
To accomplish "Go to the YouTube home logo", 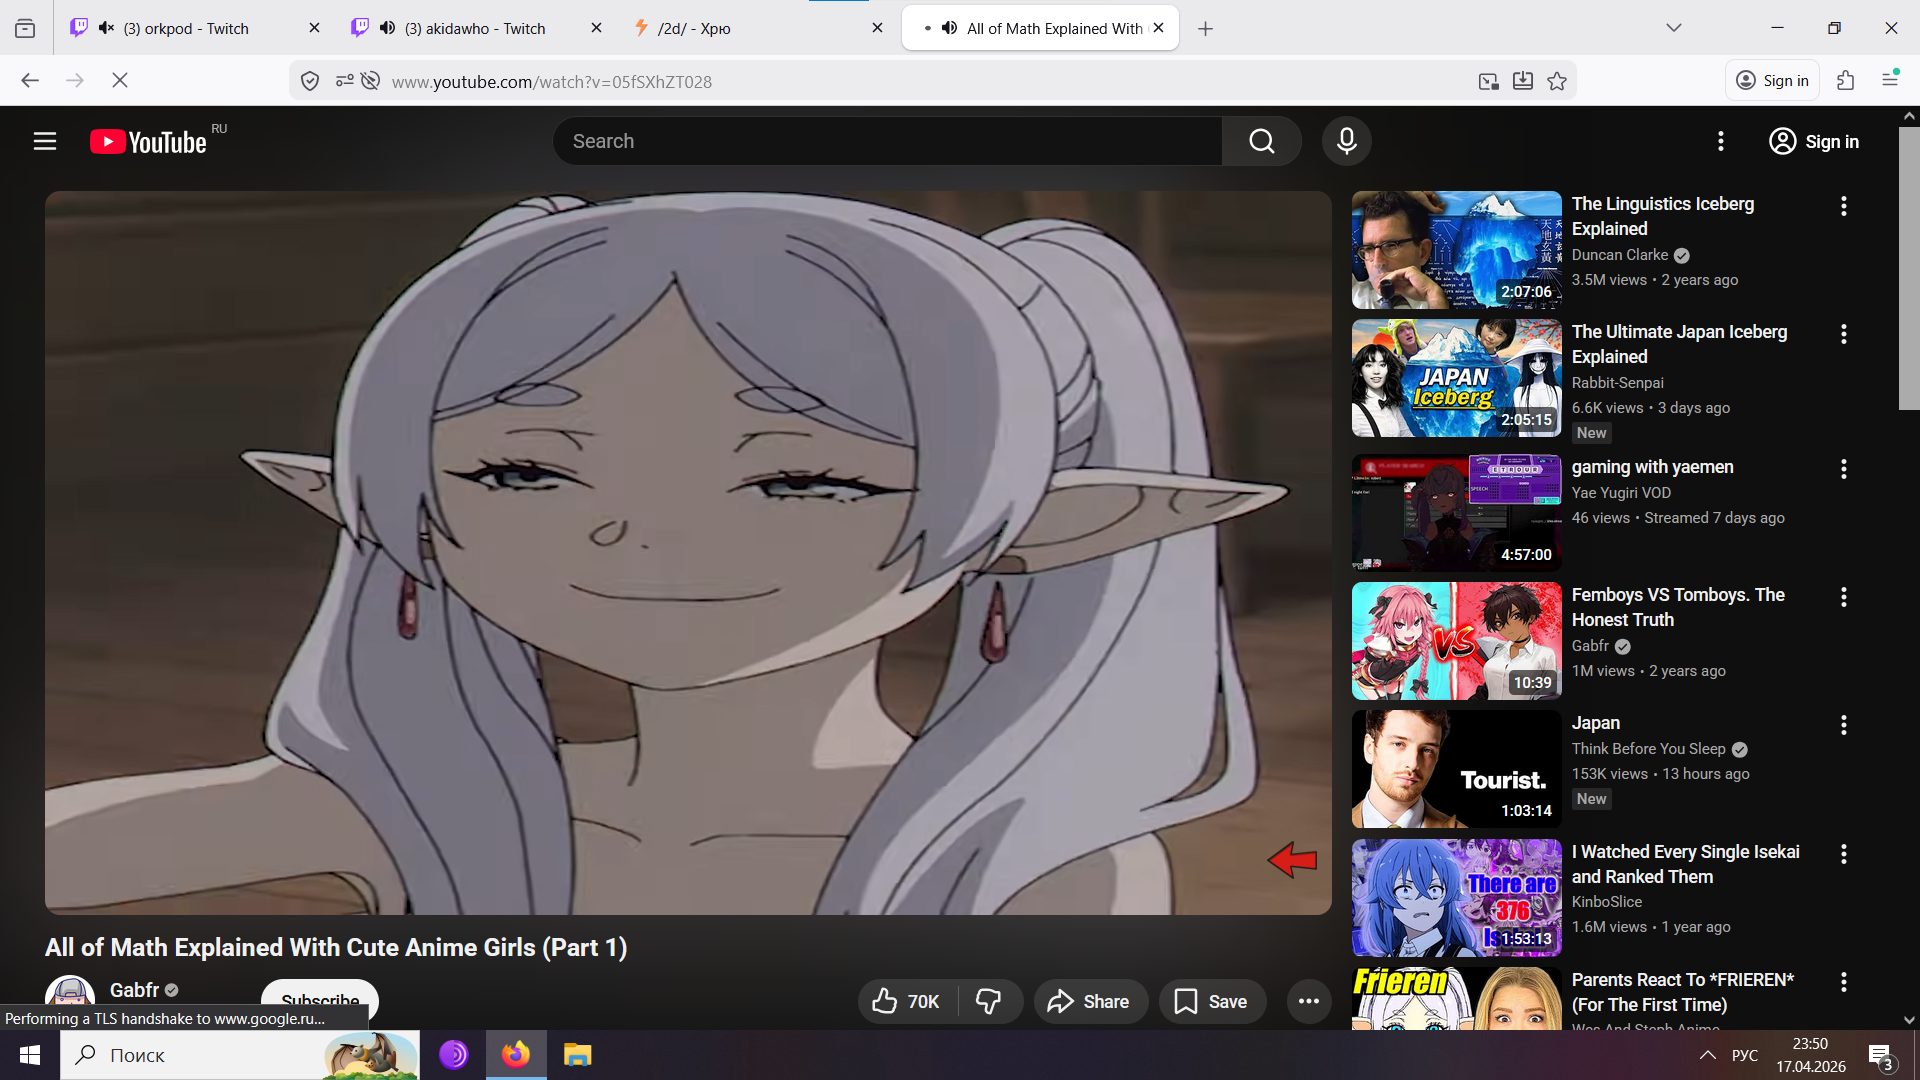I will (148, 142).
